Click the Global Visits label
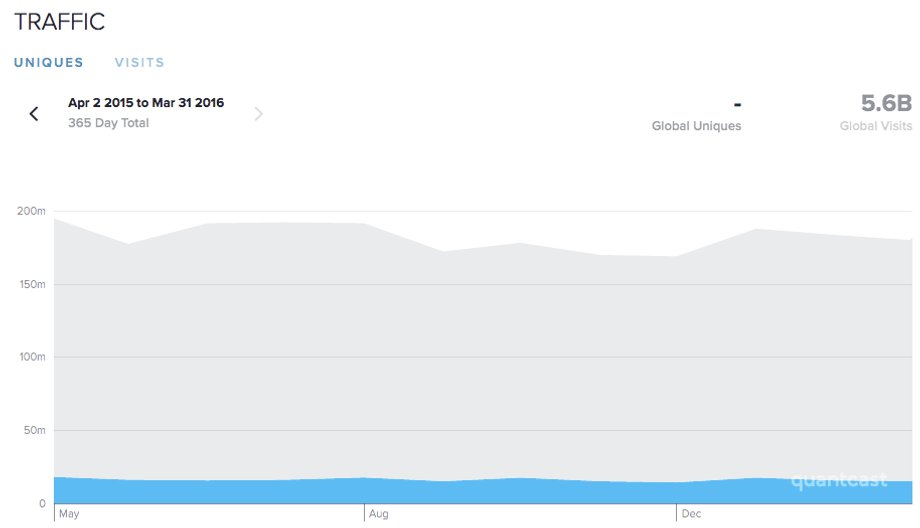The image size is (920, 528). click(x=875, y=126)
